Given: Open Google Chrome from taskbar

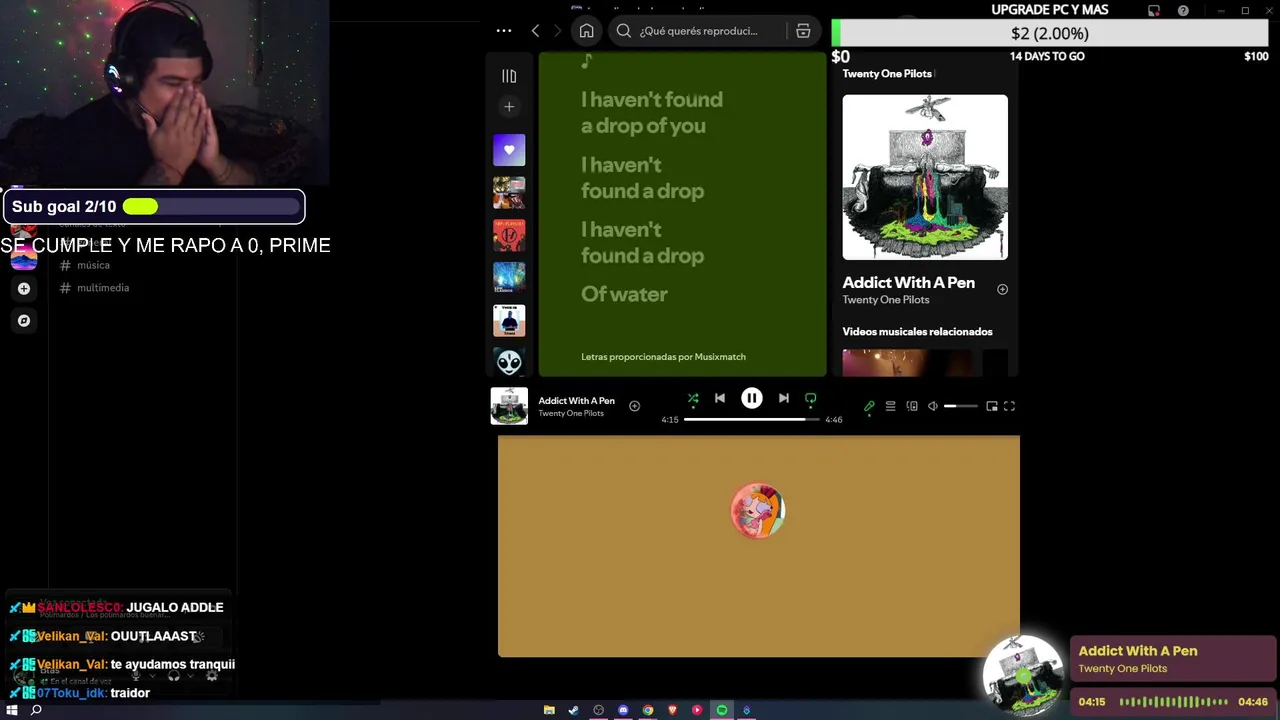Looking at the screenshot, I should click(648, 710).
